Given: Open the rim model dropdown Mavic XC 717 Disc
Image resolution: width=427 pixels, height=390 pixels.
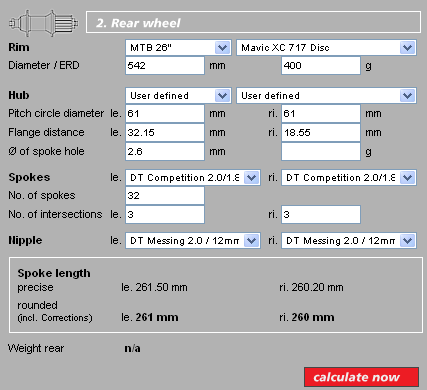Looking at the screenshot, I should tap(326, 48).
